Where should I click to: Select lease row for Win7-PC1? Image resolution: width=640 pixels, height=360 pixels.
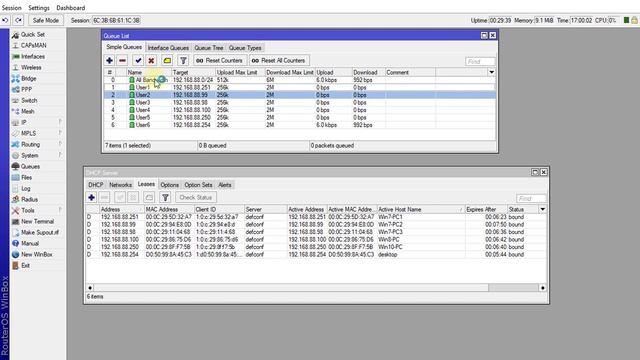[316, 217]
